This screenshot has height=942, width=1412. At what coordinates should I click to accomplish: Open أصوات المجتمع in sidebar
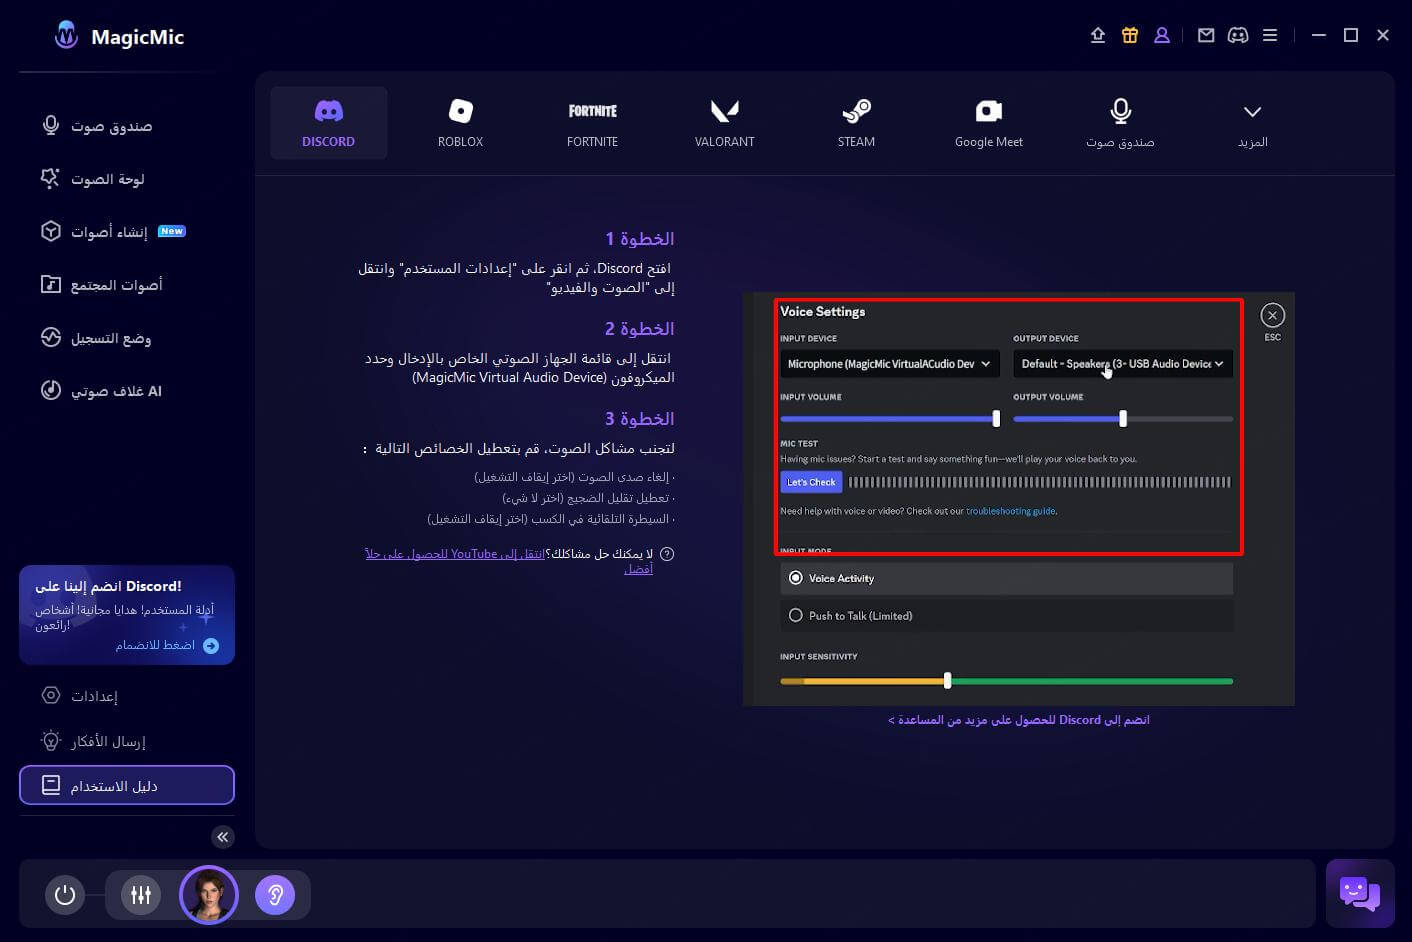click(x=127, y=284)
